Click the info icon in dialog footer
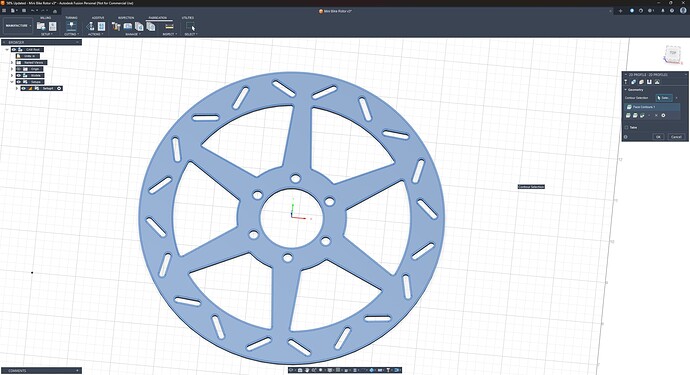The width and height of the screenshot is (690, 375). point(625,137)
